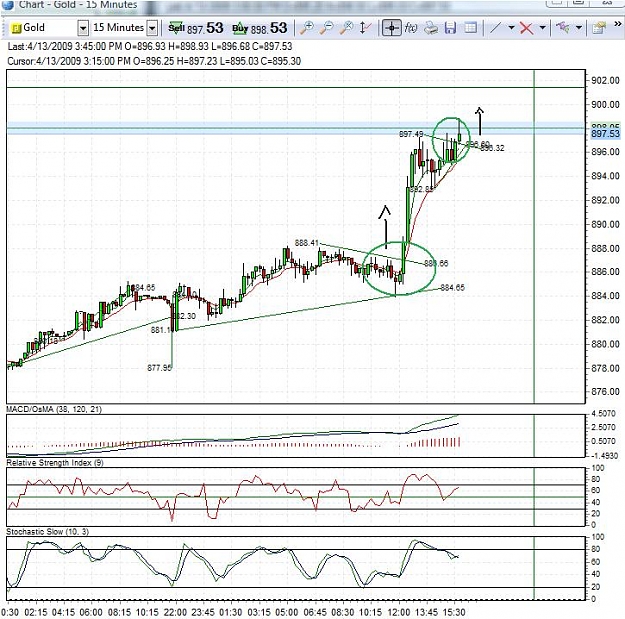Click the red X delete objects icon
625x619 pixels.
point(526,28)
